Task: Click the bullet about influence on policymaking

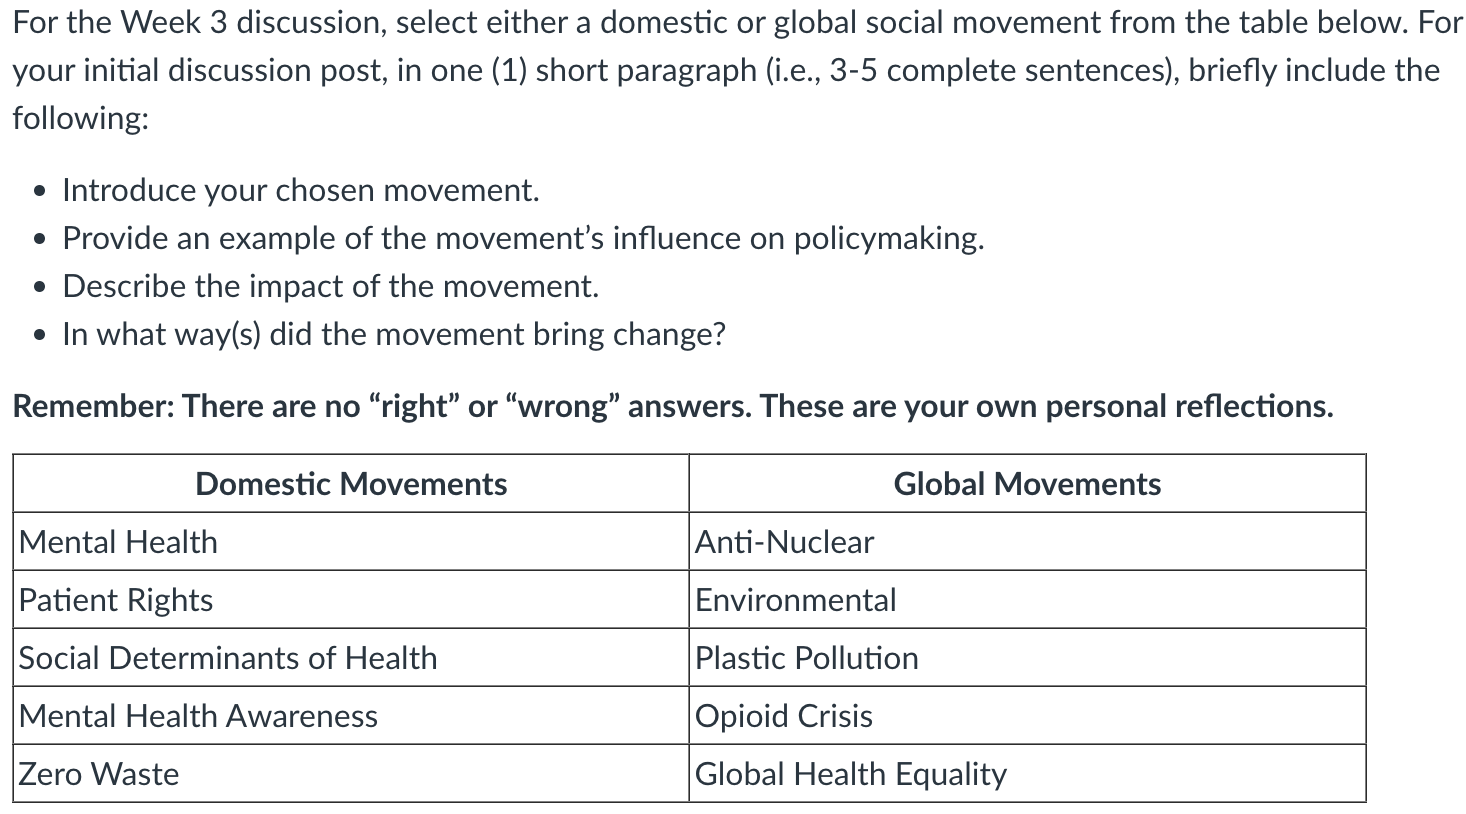Action: click(523, 238)
